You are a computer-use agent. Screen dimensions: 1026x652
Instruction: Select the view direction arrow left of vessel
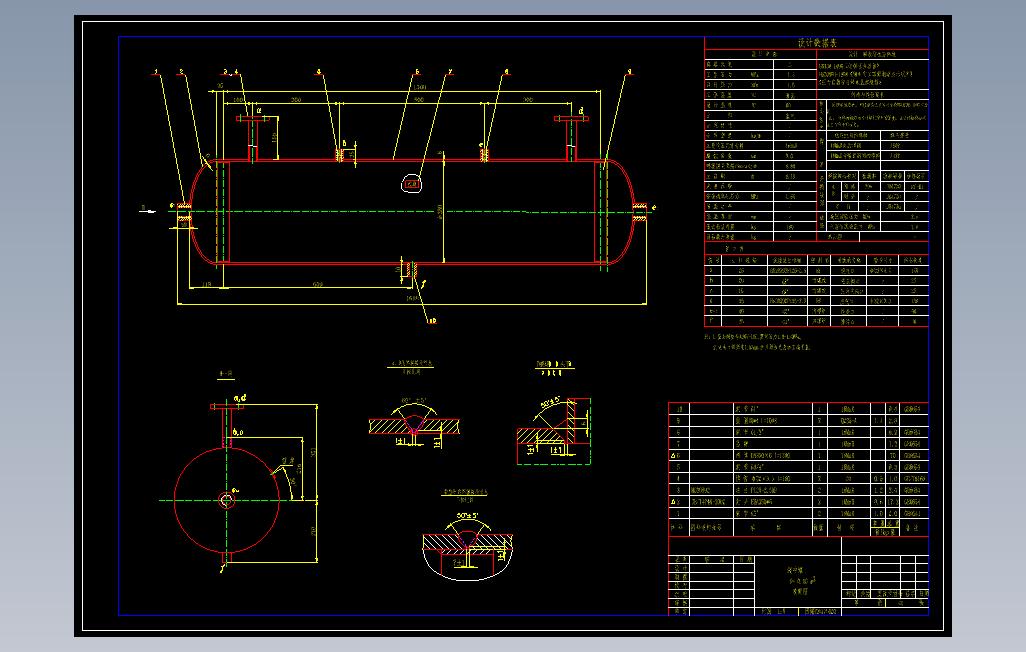(149, 209)
